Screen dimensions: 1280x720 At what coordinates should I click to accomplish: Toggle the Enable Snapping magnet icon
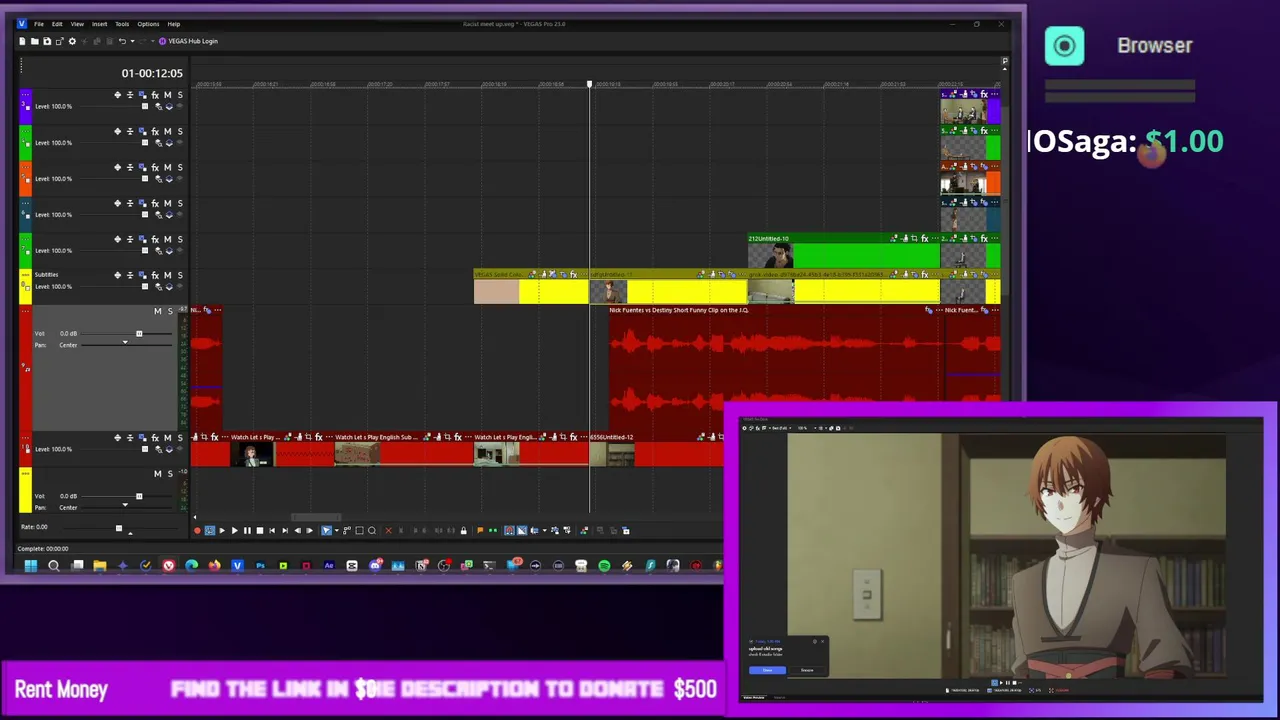point(509,530)
